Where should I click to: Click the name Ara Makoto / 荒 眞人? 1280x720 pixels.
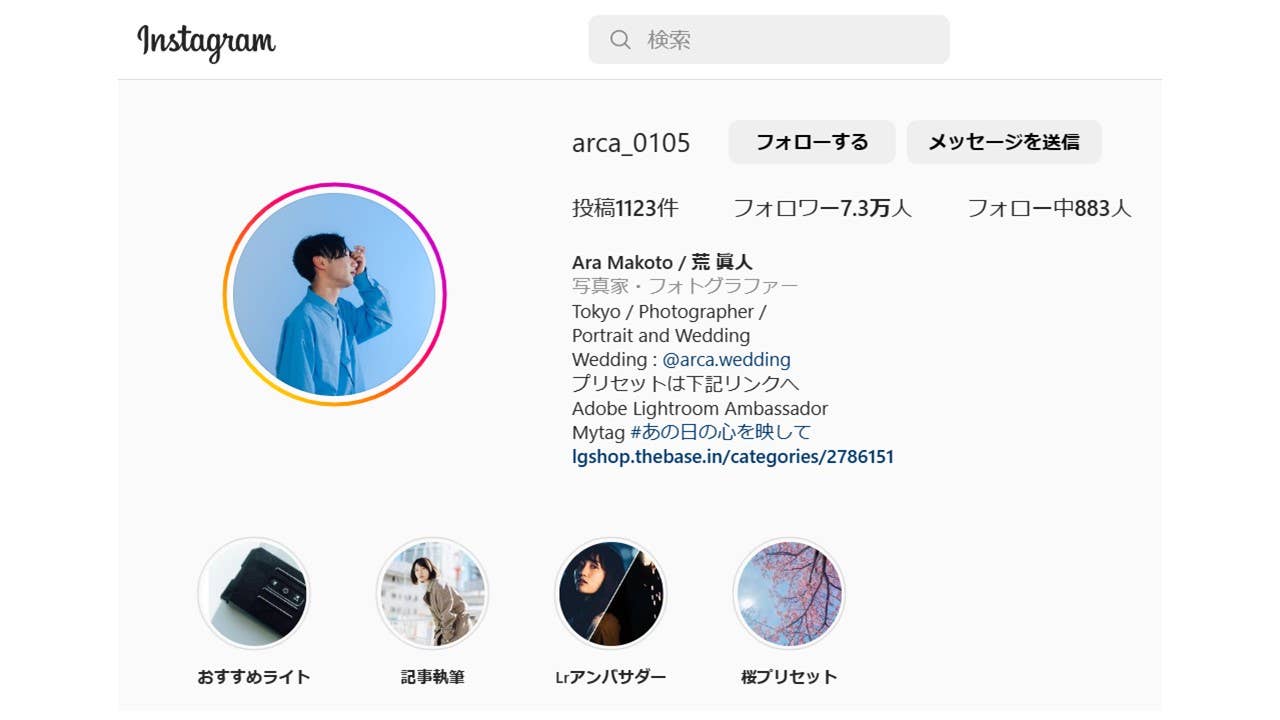click(662, 263)
